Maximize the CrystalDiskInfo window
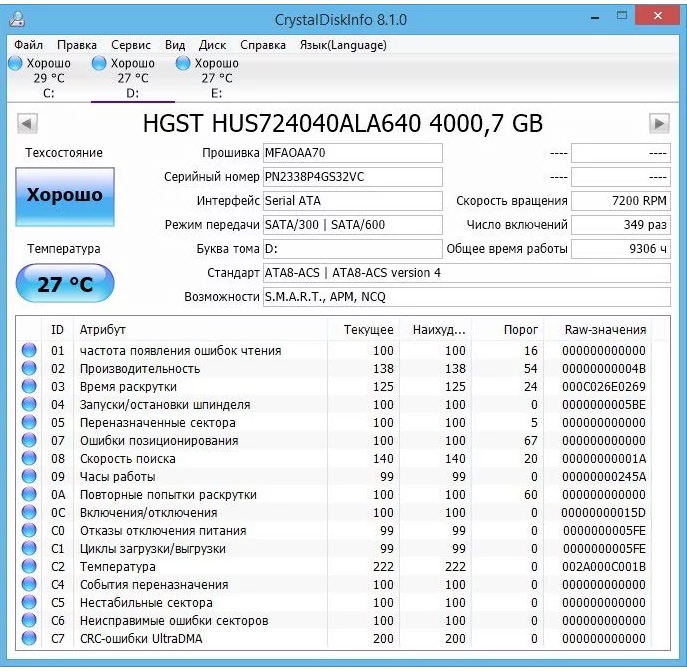 (x=622, y=16)
